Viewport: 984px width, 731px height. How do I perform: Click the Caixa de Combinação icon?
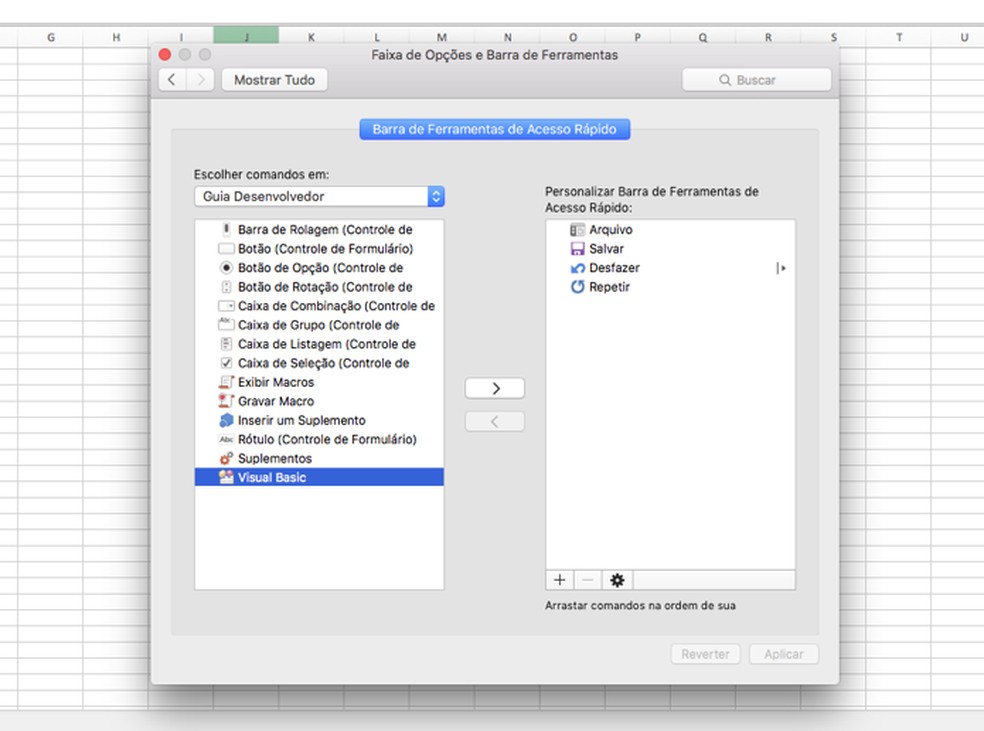[226, 306]
